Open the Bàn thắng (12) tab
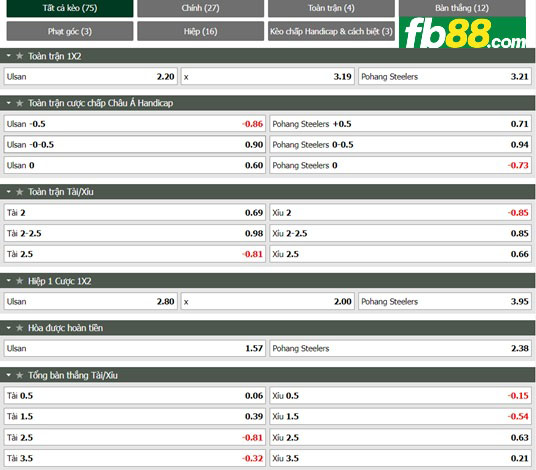The width and height of the screenshot is (536, 470). click(x=462, y=8)
